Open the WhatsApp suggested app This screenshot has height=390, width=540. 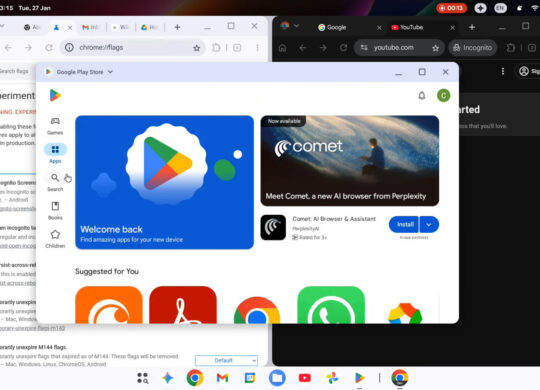click(331, 305)
